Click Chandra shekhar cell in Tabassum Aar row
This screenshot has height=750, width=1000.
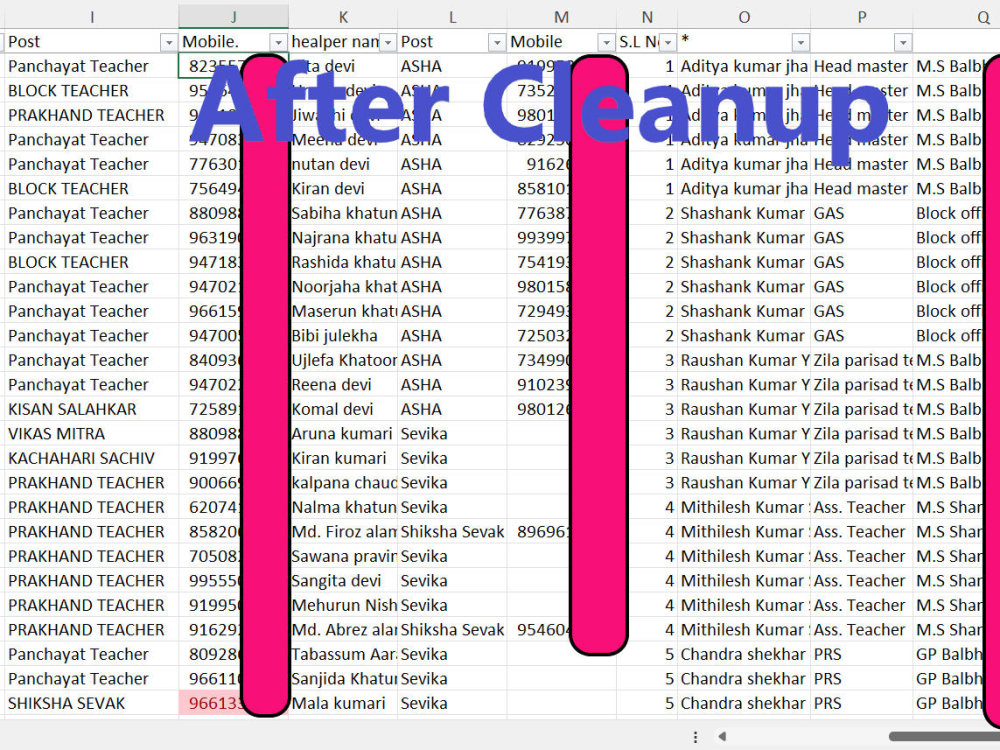pyautogui.click(x=744, y=654)
